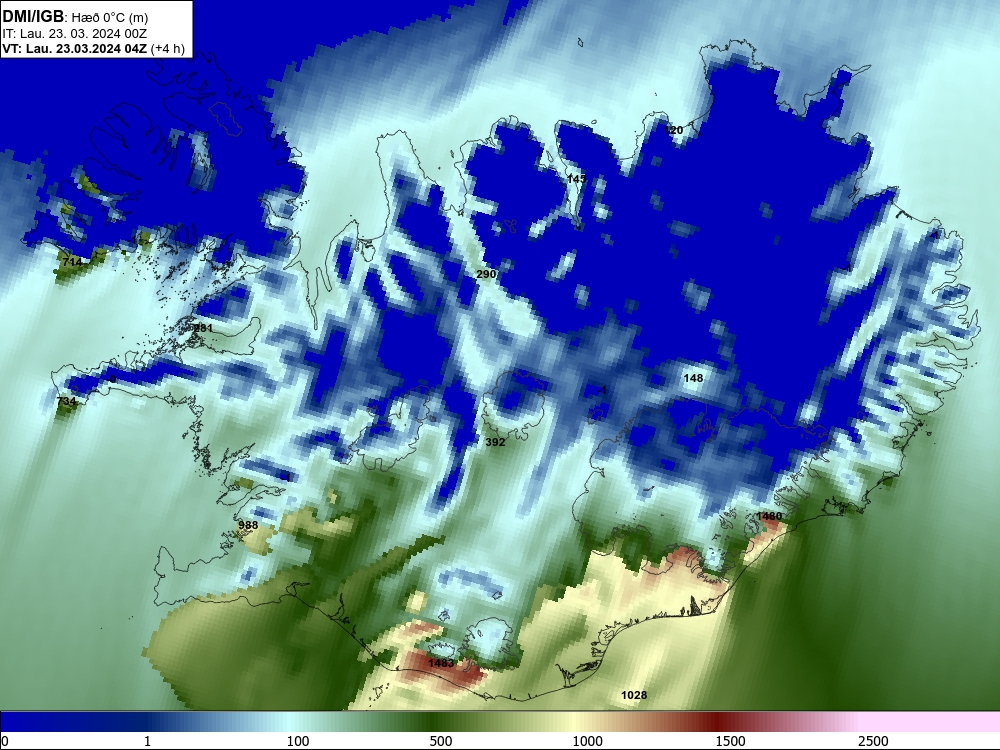Click the 290 value label
This screenshot has width=1000, height=750.
point(486,274)
